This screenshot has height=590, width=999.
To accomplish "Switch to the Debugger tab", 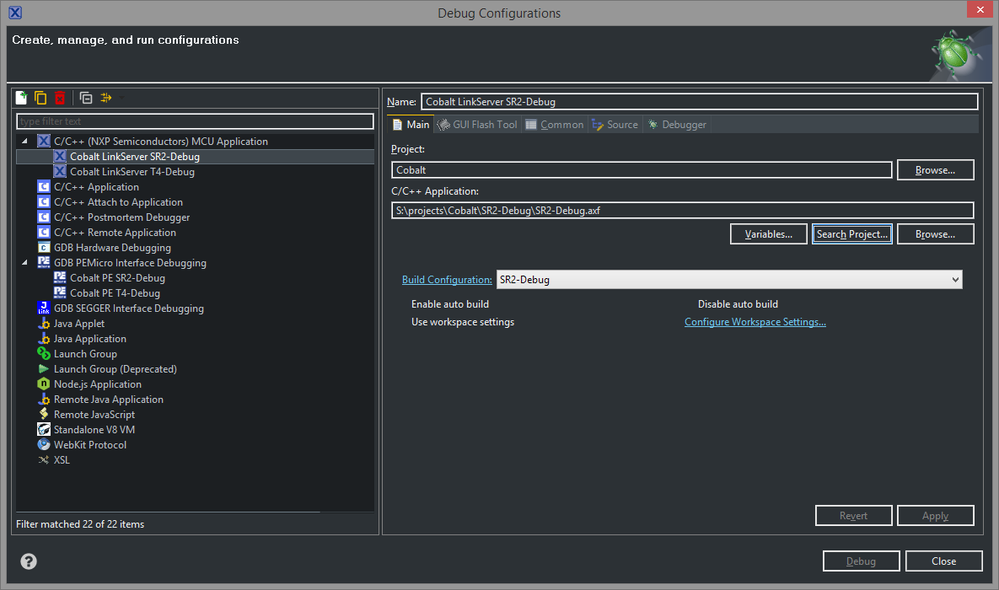I will [x=677, y=125].
